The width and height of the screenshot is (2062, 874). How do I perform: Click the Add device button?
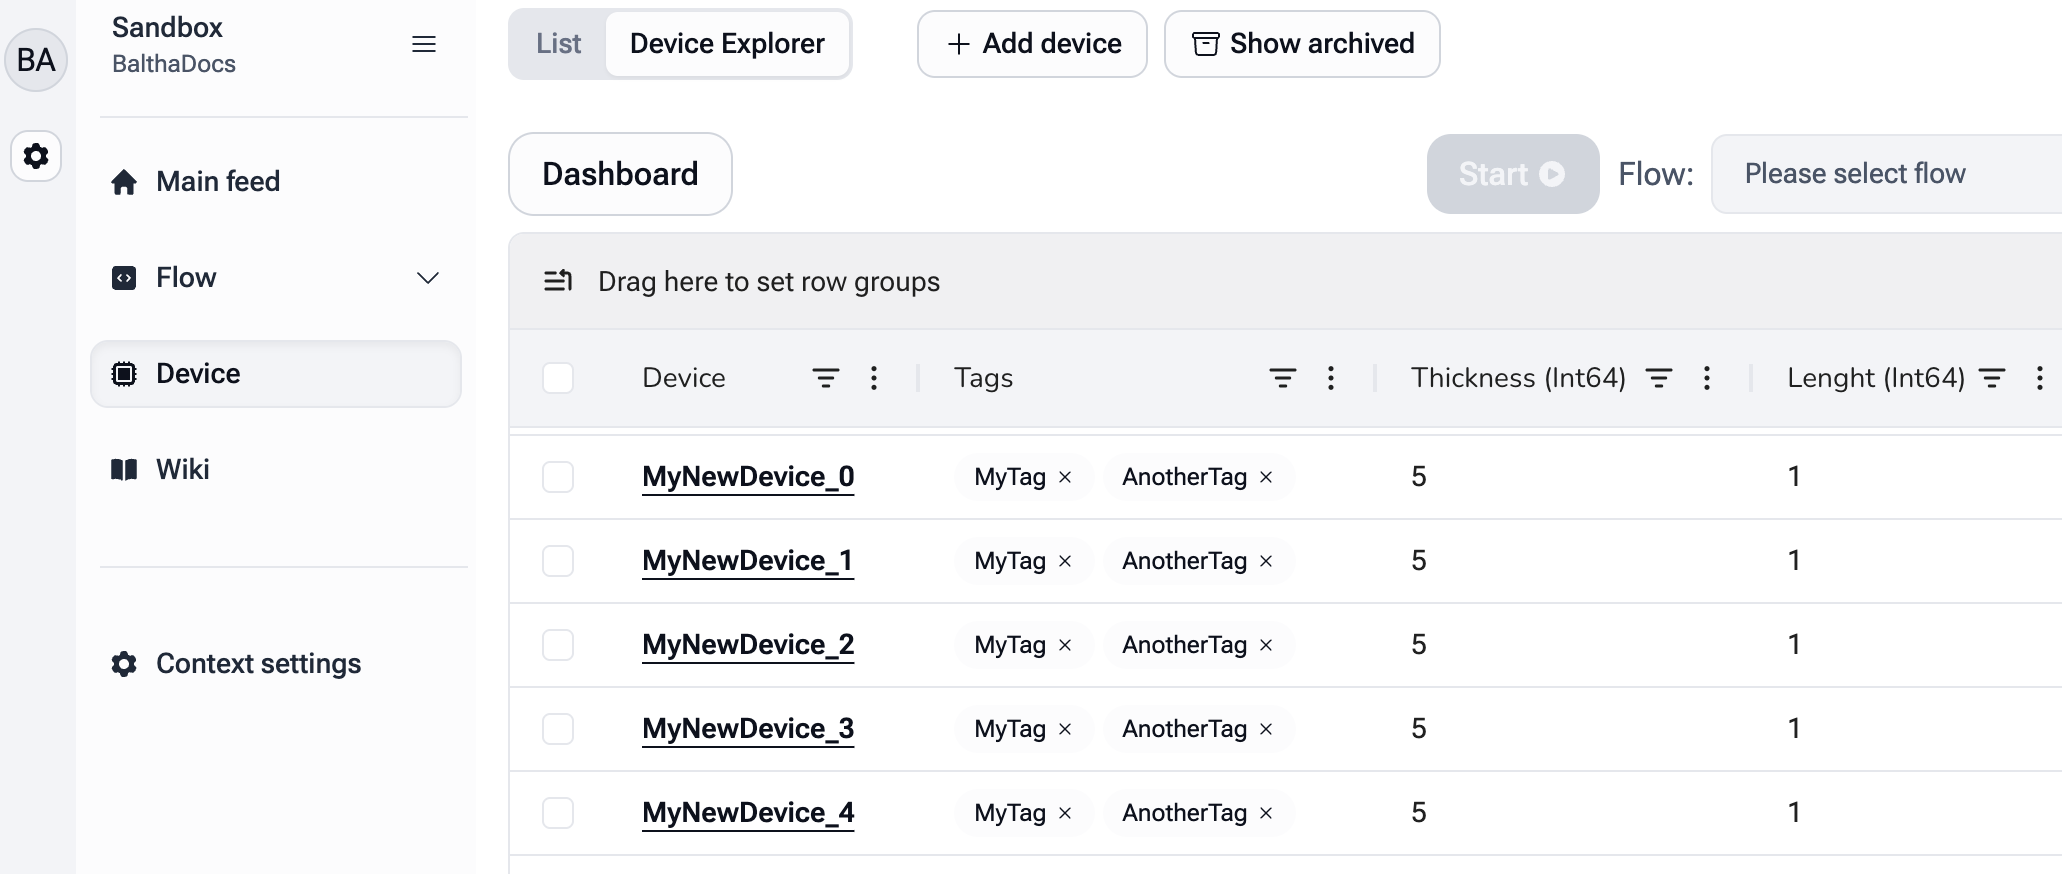point(1032,44)
